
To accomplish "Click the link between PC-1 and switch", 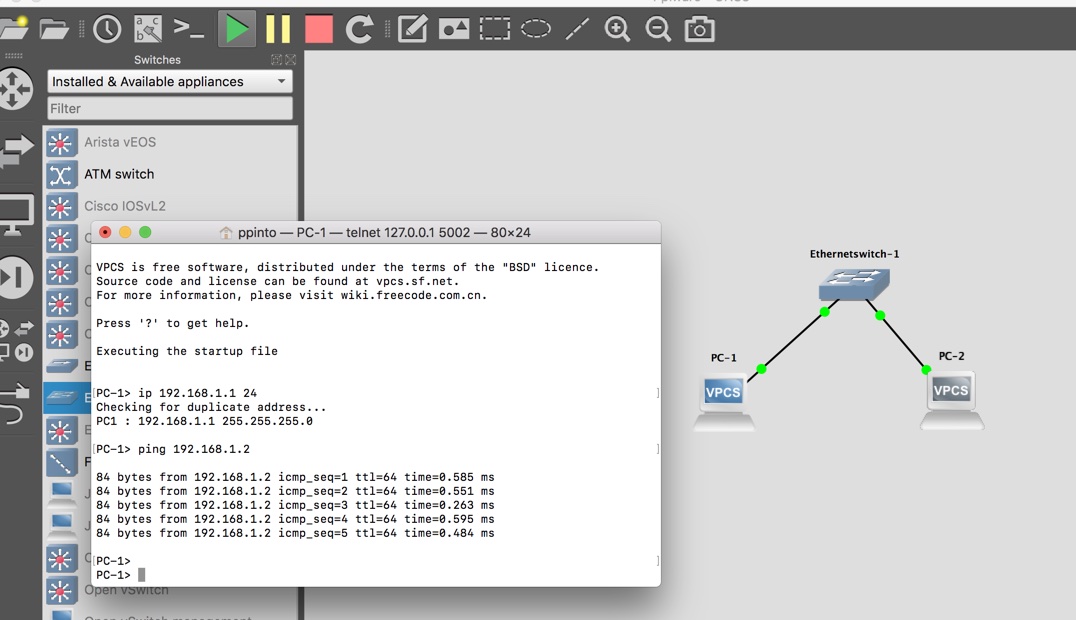I will (793, 341).
